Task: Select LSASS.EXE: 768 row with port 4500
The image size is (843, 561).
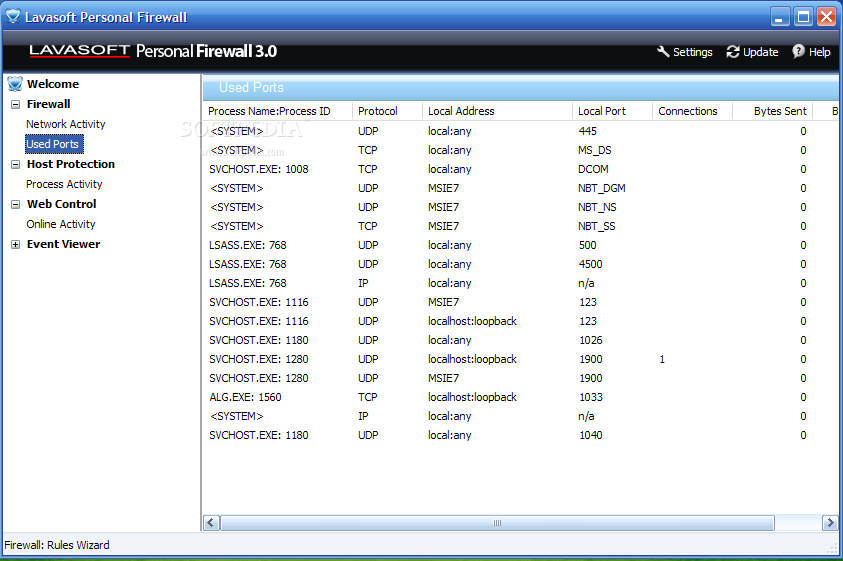Action: 520,264
